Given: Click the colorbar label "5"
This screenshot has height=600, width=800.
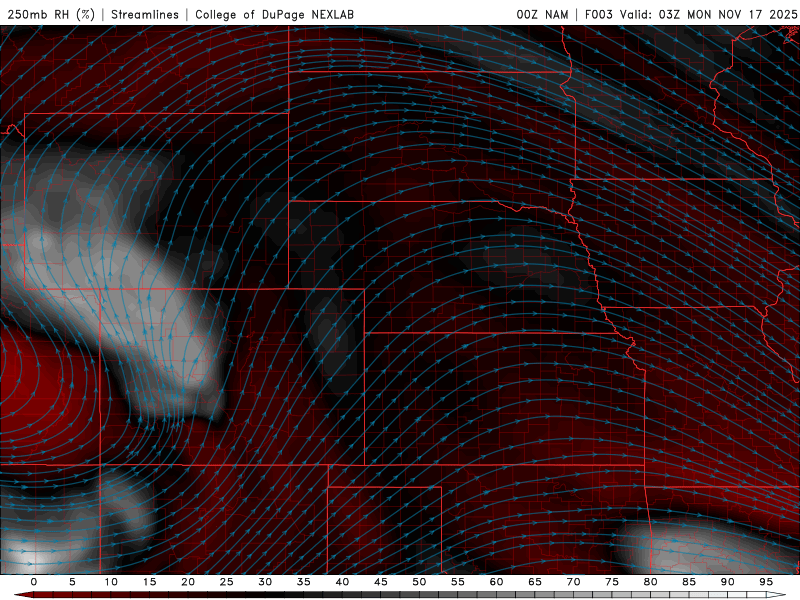Looking at the screenshot, I should pyautogui.click(x=72, y=582).
